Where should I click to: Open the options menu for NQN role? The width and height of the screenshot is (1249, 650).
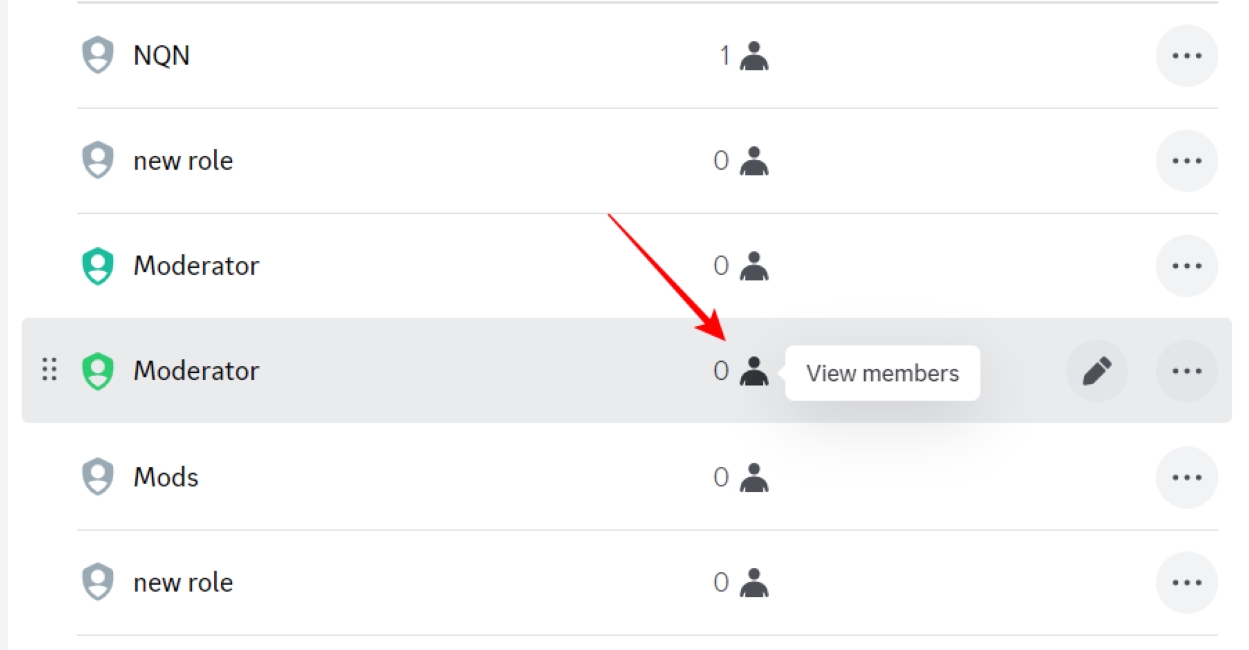click(1187, 55)
